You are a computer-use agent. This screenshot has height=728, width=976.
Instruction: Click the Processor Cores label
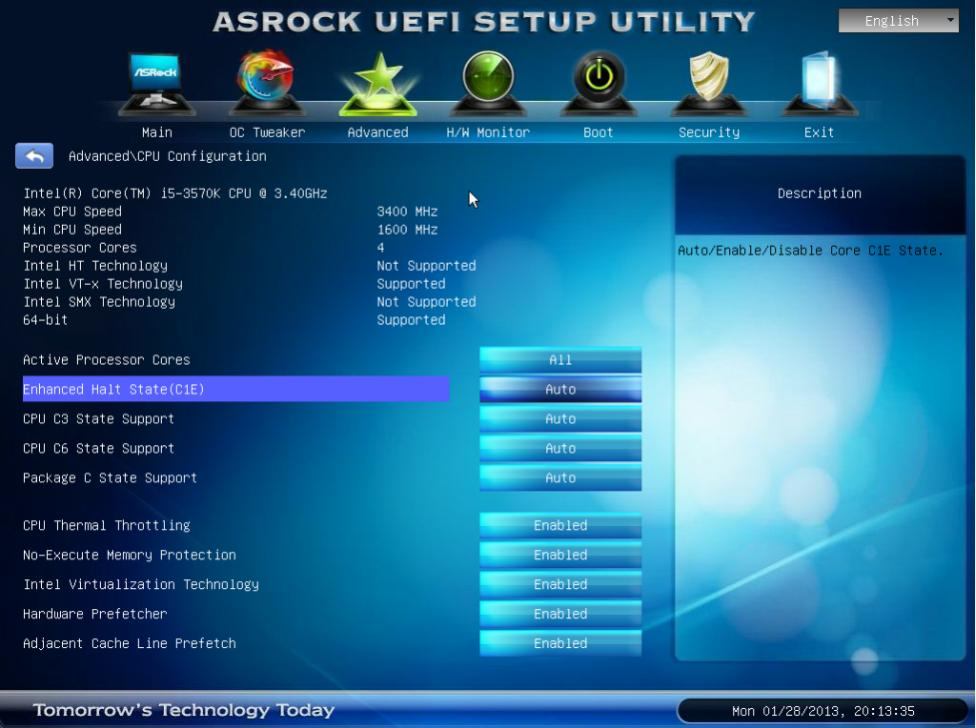coord(80,248)
